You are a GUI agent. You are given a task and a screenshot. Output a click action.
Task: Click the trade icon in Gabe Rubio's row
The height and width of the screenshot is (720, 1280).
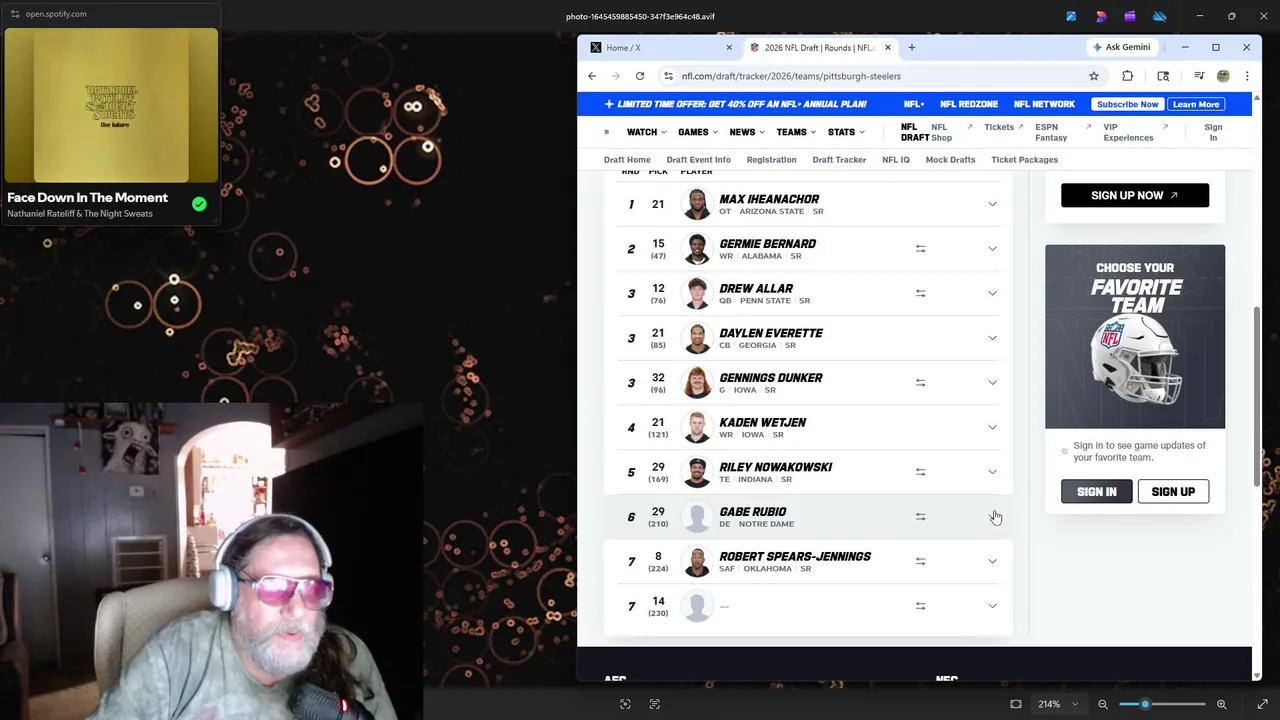[920, 517]
